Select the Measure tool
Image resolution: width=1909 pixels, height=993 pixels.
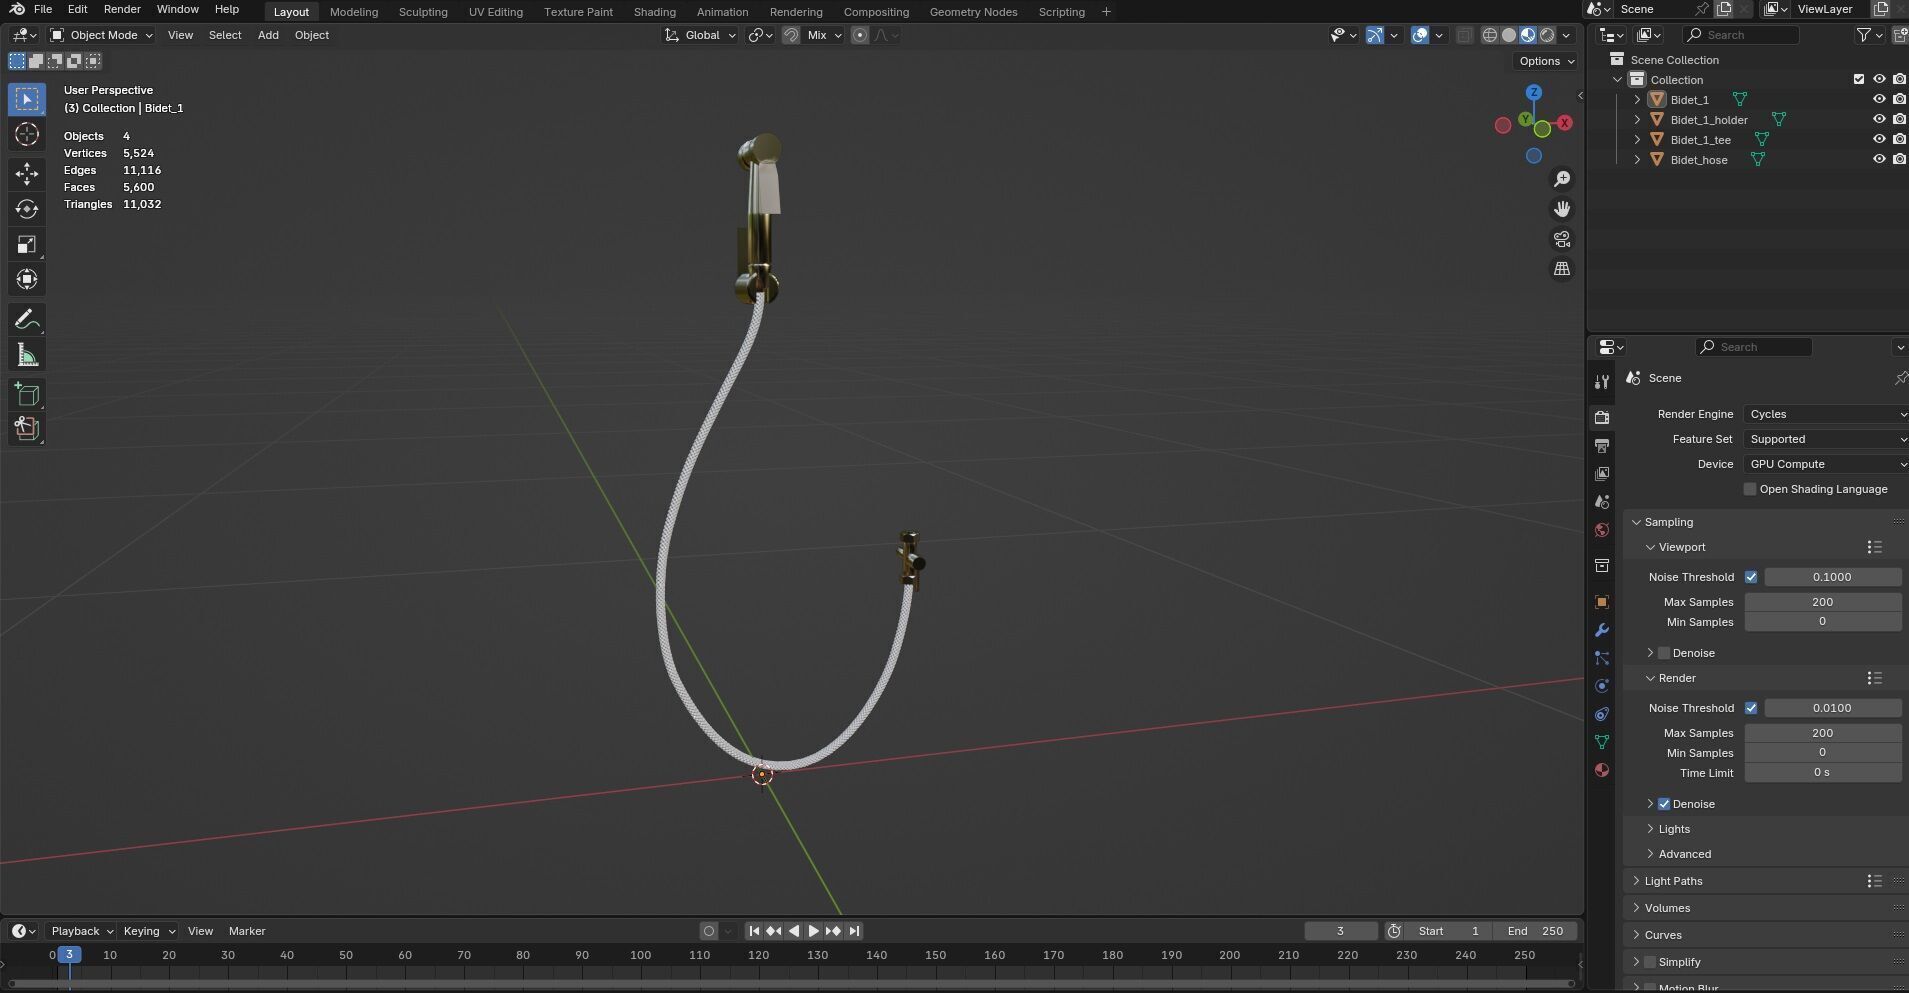coord(27,355)
